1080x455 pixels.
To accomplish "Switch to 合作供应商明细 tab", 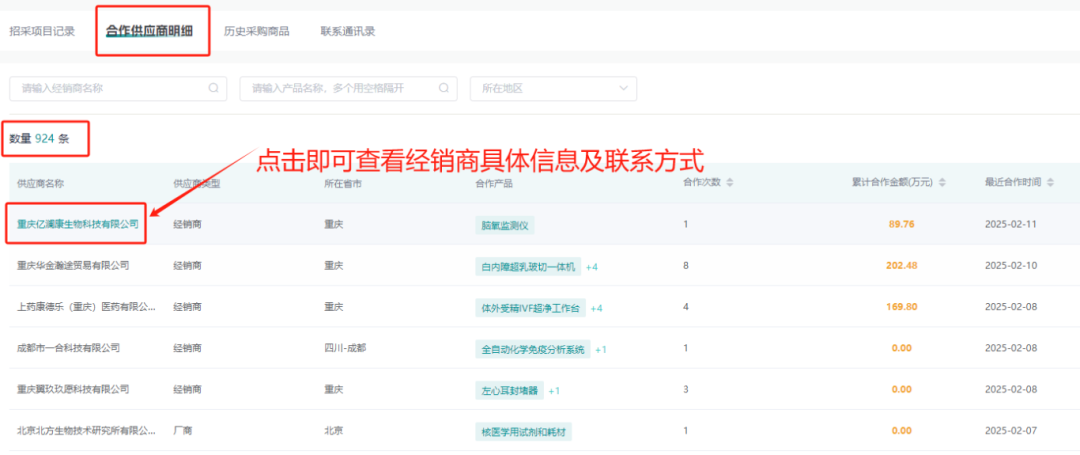I will (x=149, y=31).
